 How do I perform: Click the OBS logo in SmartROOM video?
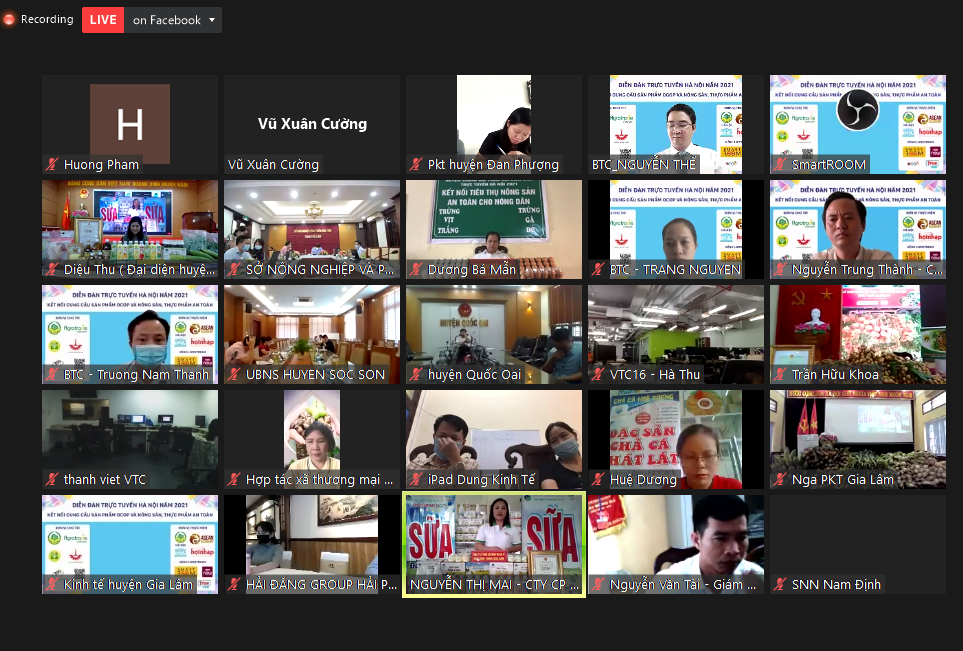tap(857, 110)
